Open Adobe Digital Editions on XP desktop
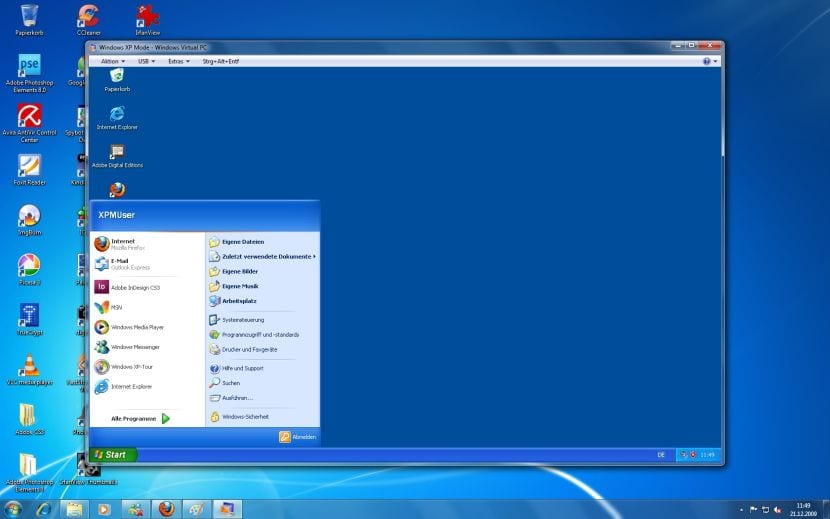The image size is (830, 519). pyautogui.click(x=117, y=156)
